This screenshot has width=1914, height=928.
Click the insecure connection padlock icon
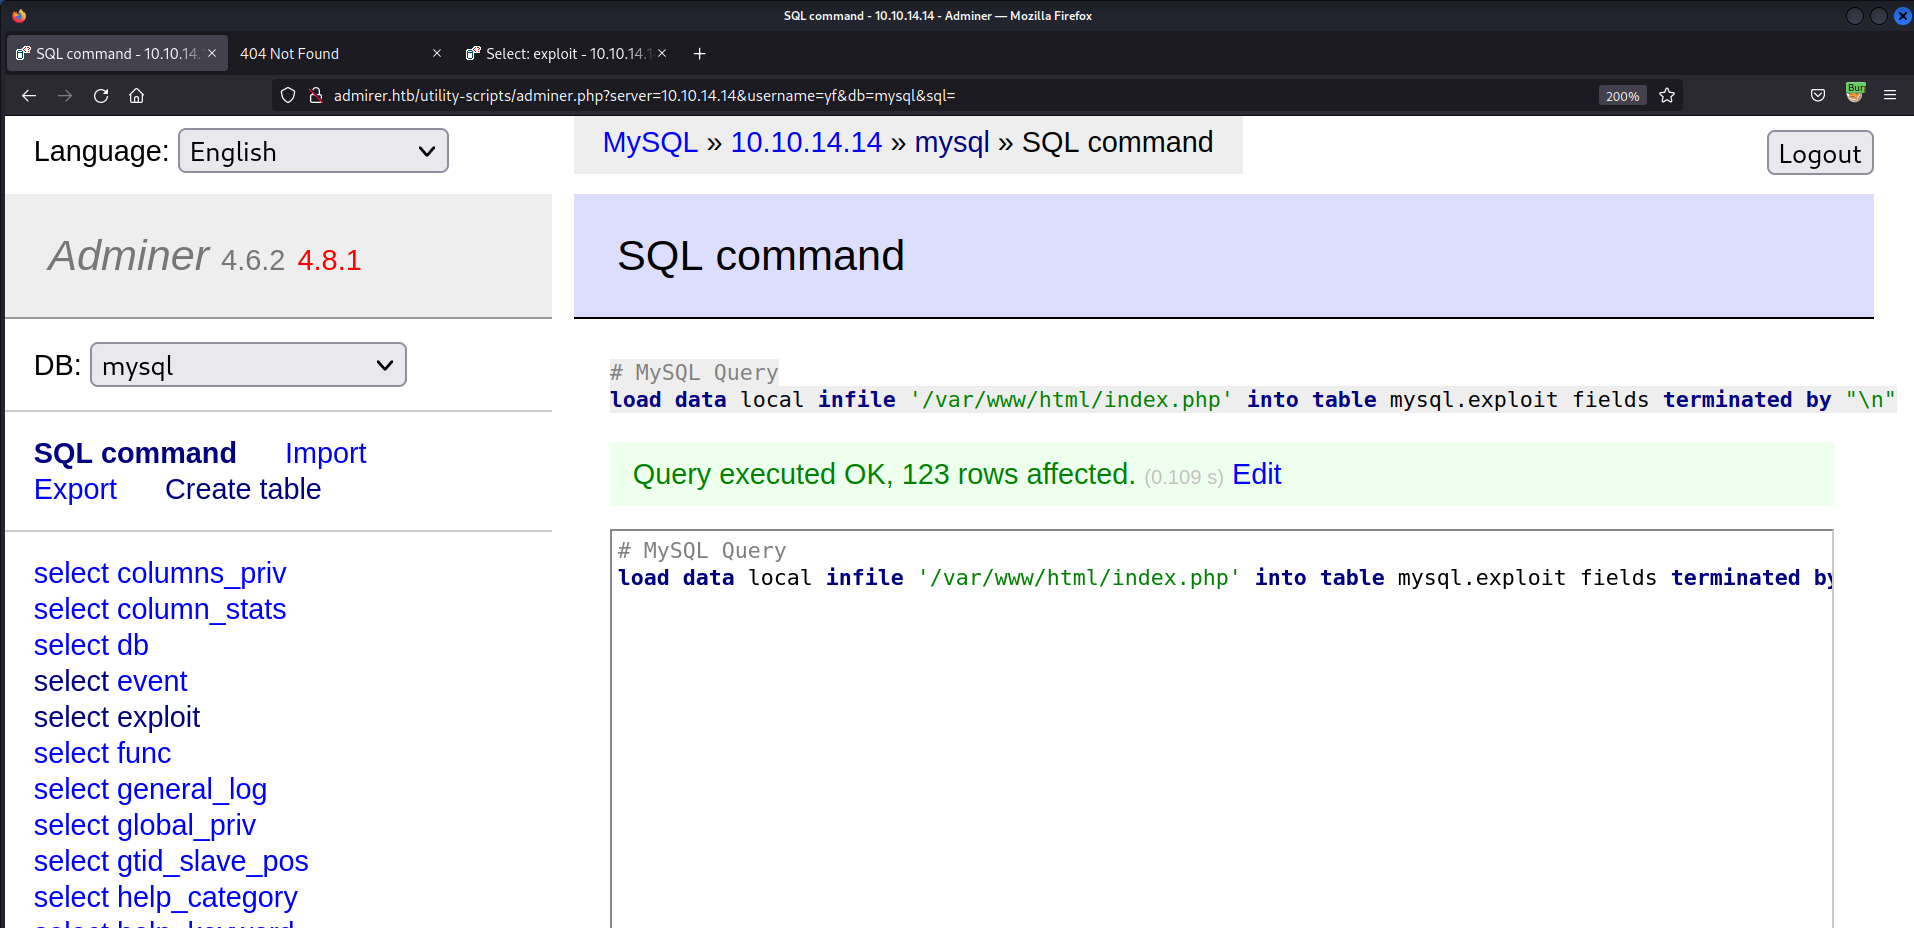(316, 96)
